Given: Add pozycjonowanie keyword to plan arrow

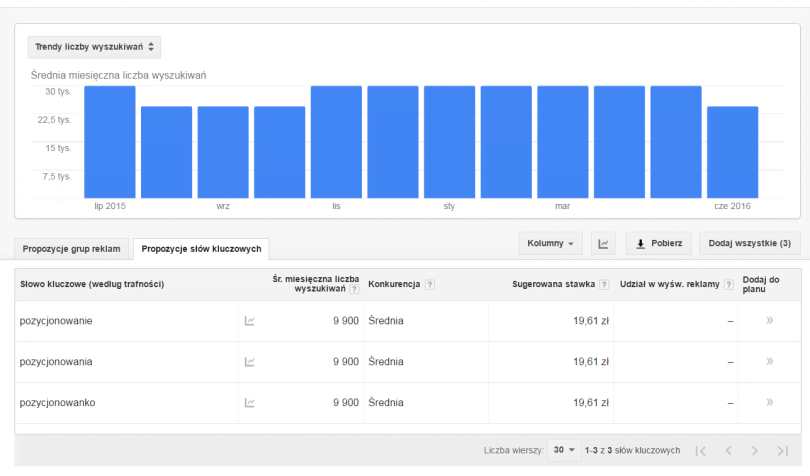Looking at the screenshot, I should point(769,321).
